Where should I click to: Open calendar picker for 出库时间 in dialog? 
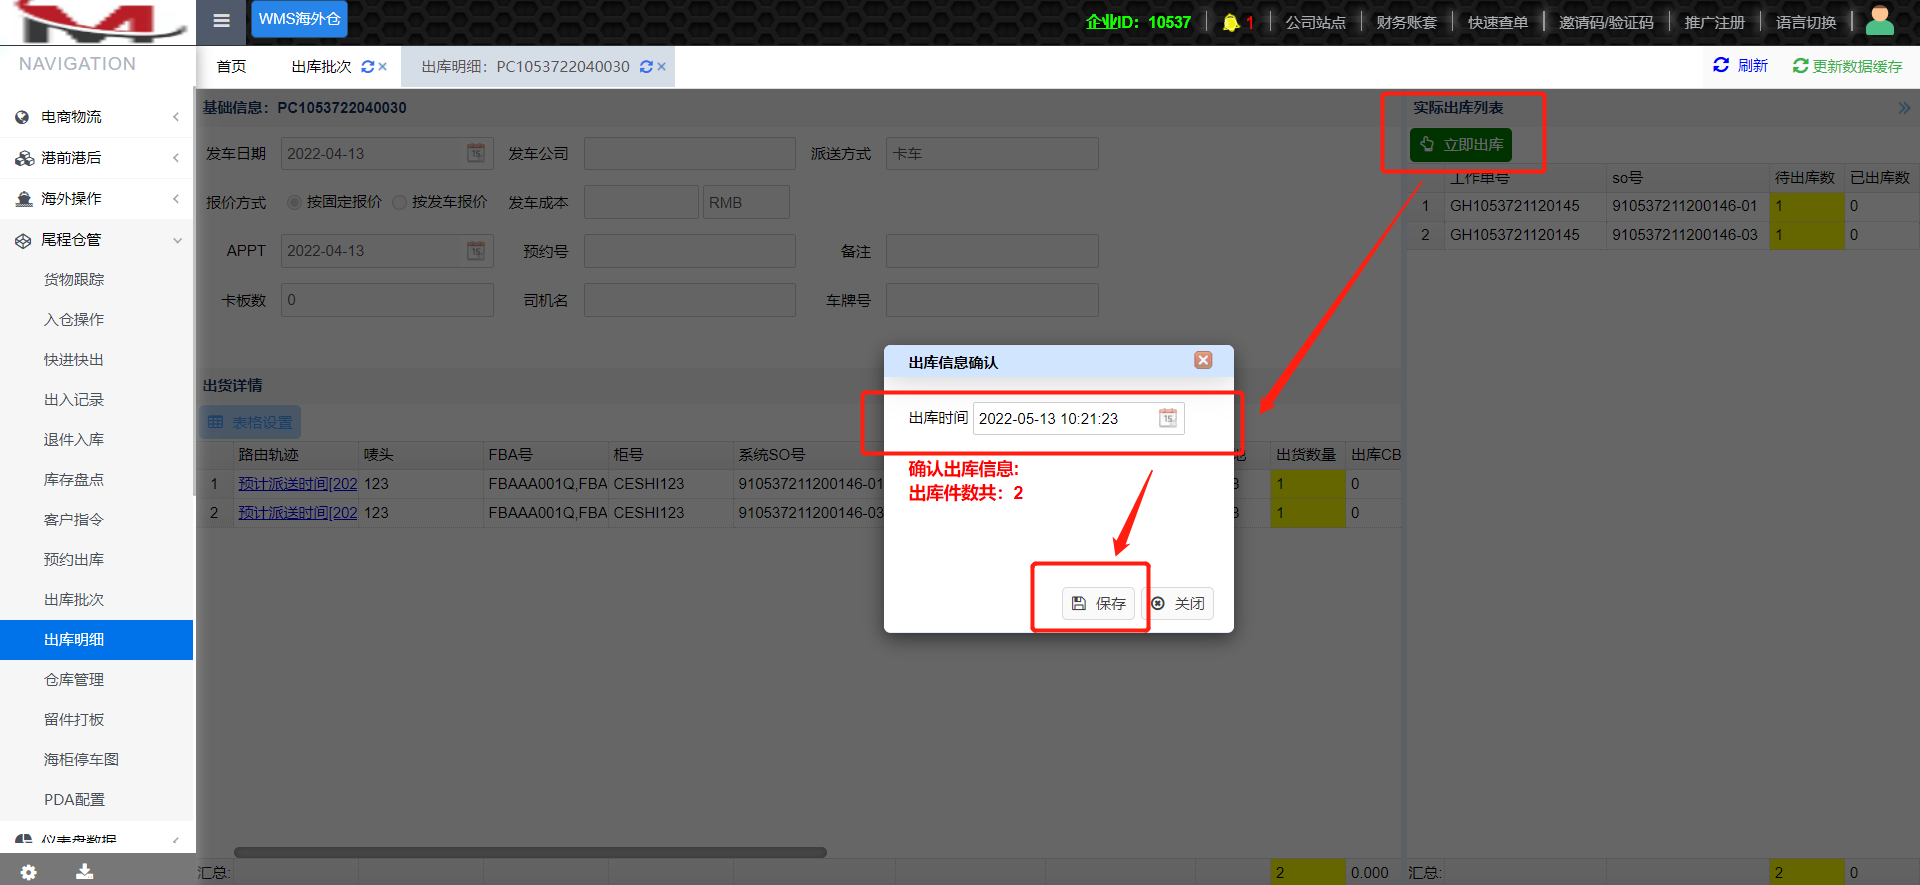pos(1168,418)
